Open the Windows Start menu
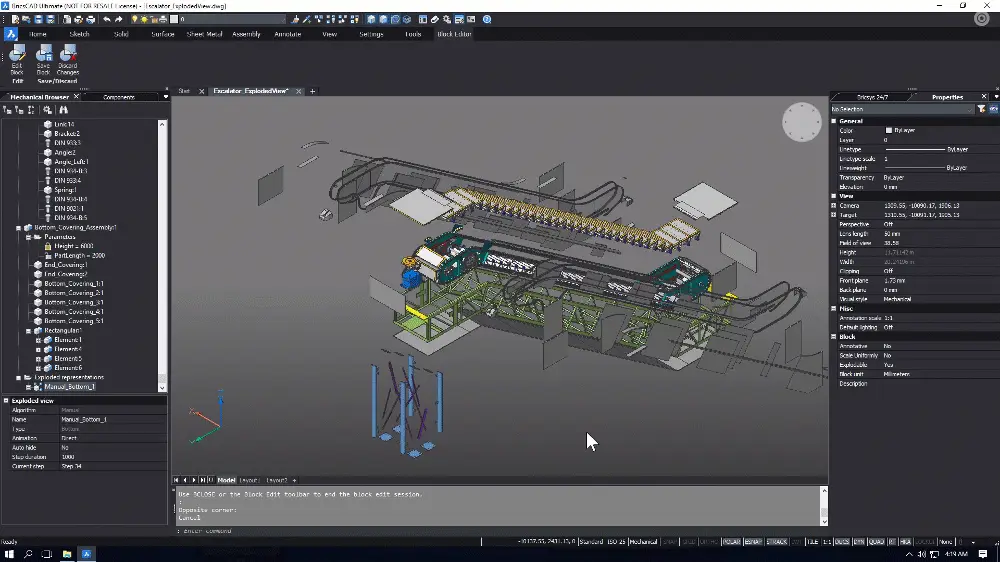The image size is (1000, 562). point(9,553)
